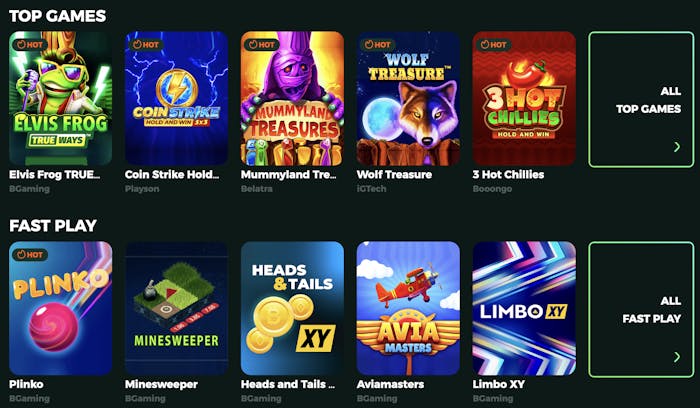Screen dimensions: 700x408
Task: Click the HOT badge on Elvis Frog
Action: tap(30, 45)
